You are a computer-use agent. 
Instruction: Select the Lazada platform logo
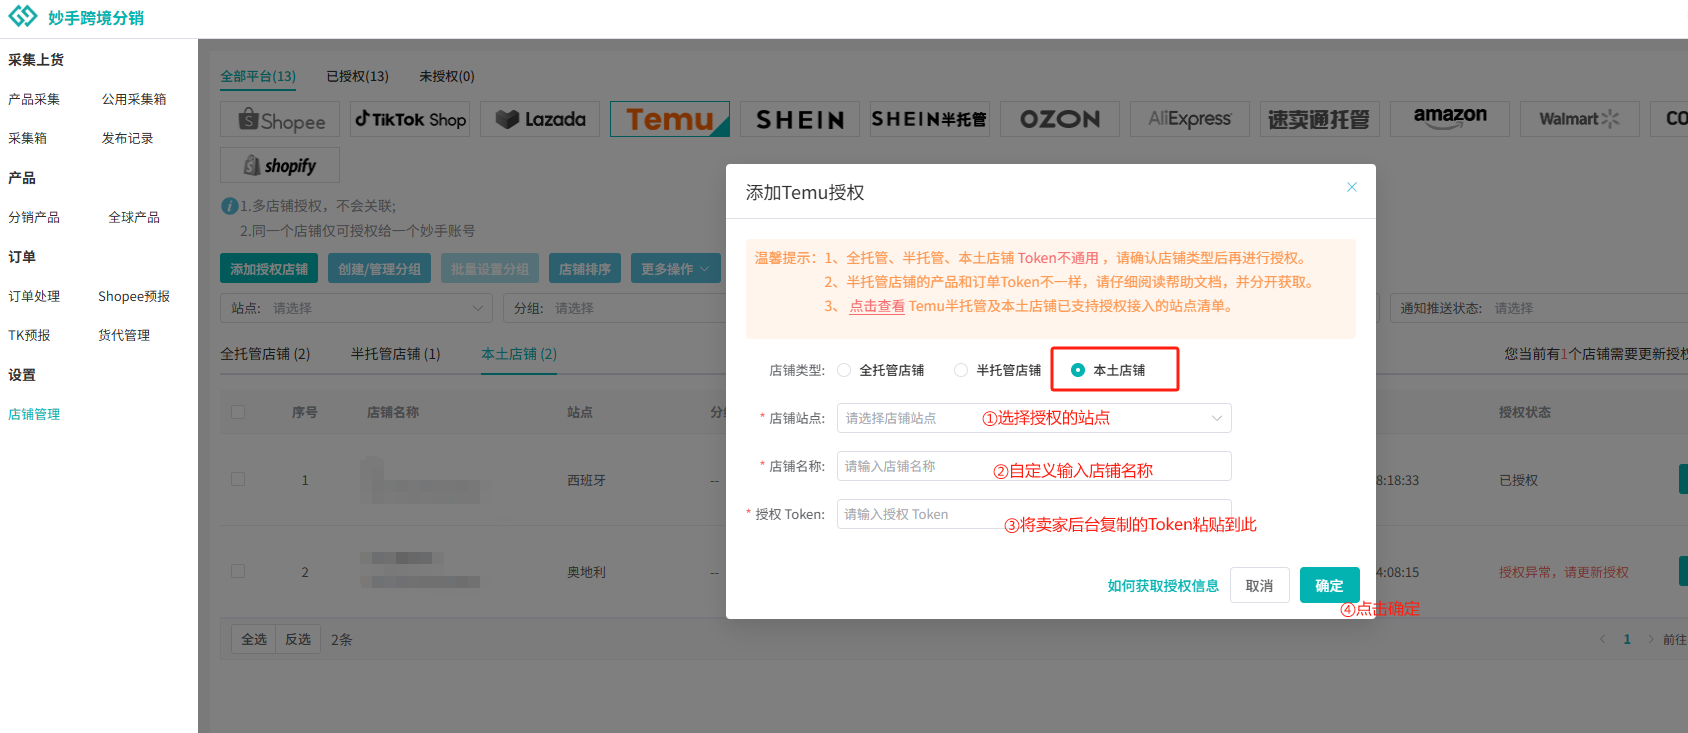[540, 119]
